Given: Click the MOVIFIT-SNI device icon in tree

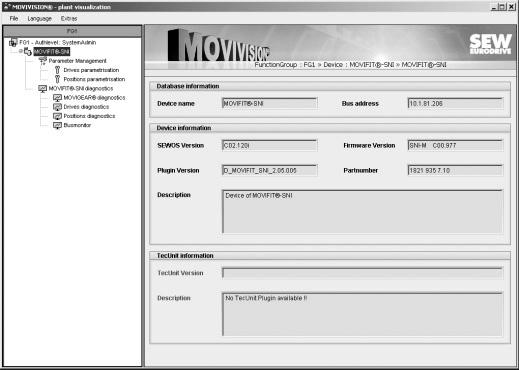Looking at the screenshot, I should click(x=28, y=52).
